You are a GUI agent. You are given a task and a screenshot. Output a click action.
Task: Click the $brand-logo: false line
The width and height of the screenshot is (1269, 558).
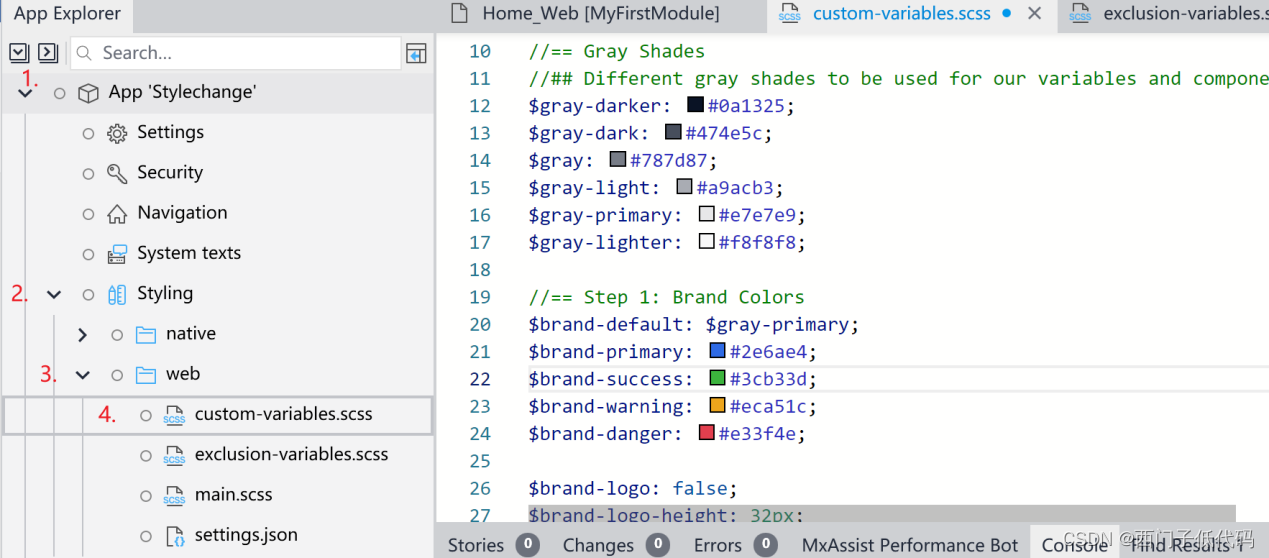coord(633,488)
